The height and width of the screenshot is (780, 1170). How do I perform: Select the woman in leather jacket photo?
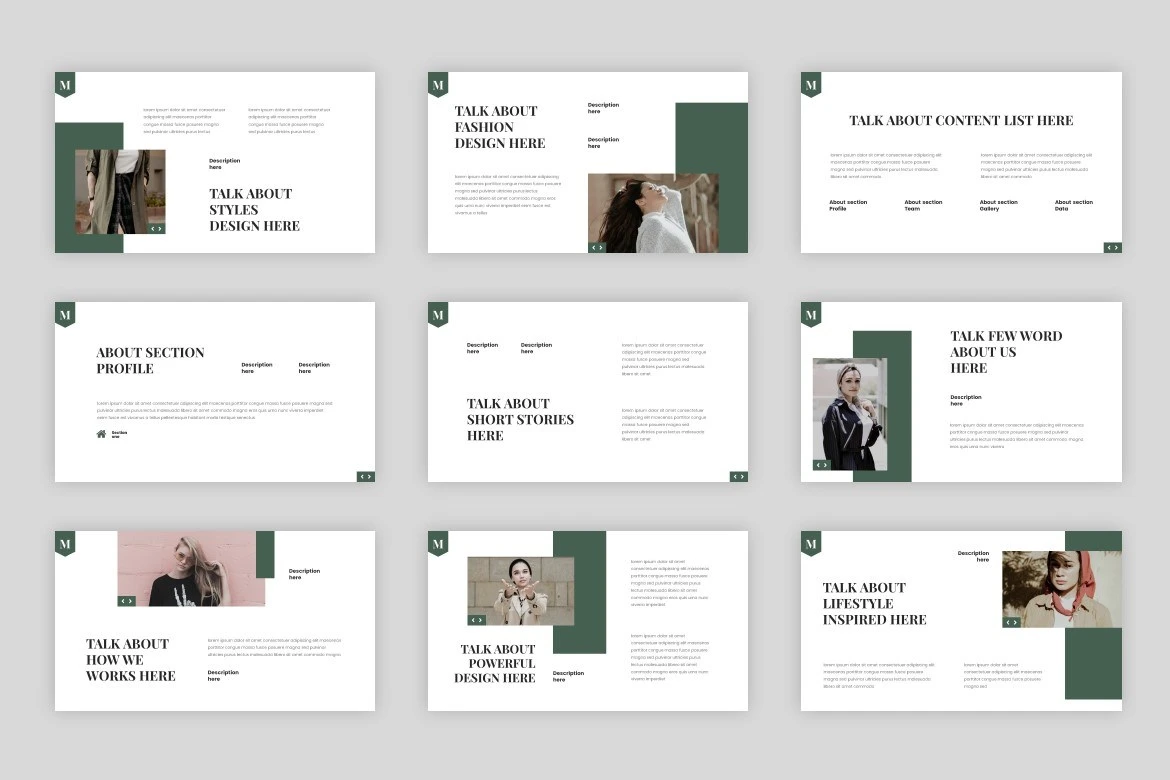click(x=849, y=413)
